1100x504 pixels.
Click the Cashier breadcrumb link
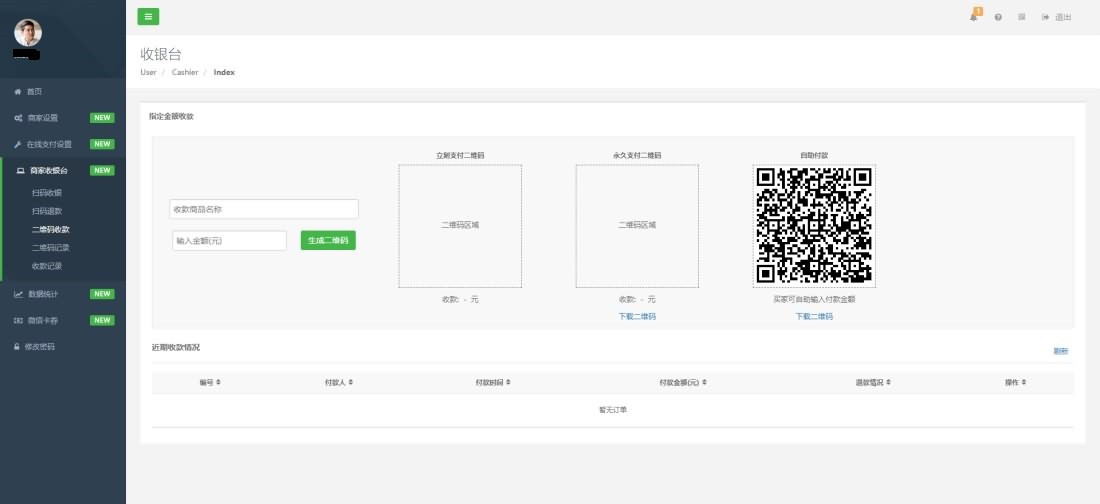(x=185, y=72)
